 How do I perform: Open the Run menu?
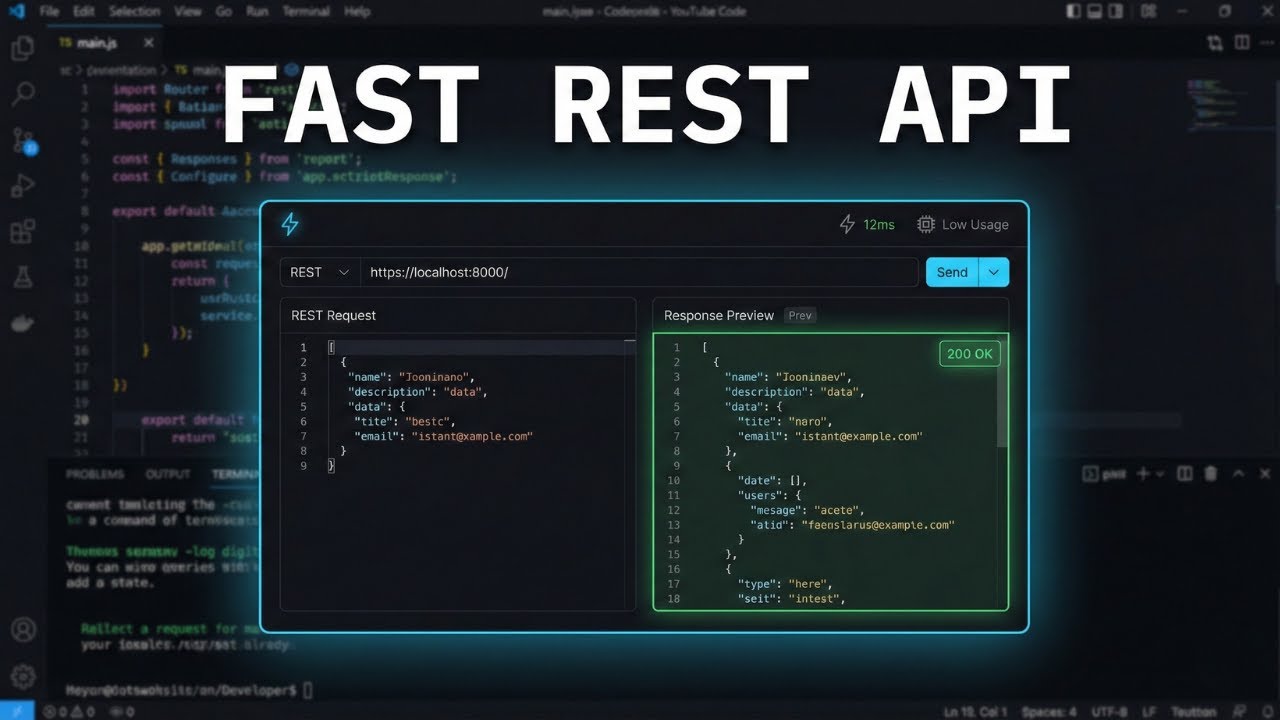pos(257,11)
